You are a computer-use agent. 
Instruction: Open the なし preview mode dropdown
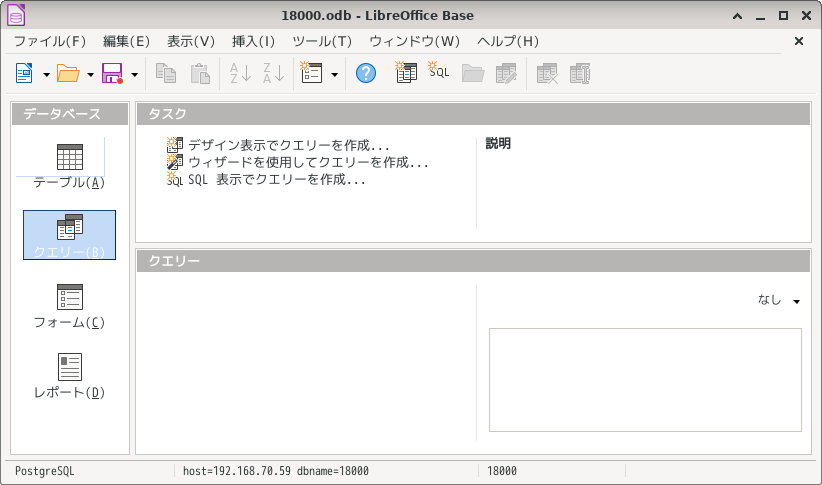click(x=778, y=300)
